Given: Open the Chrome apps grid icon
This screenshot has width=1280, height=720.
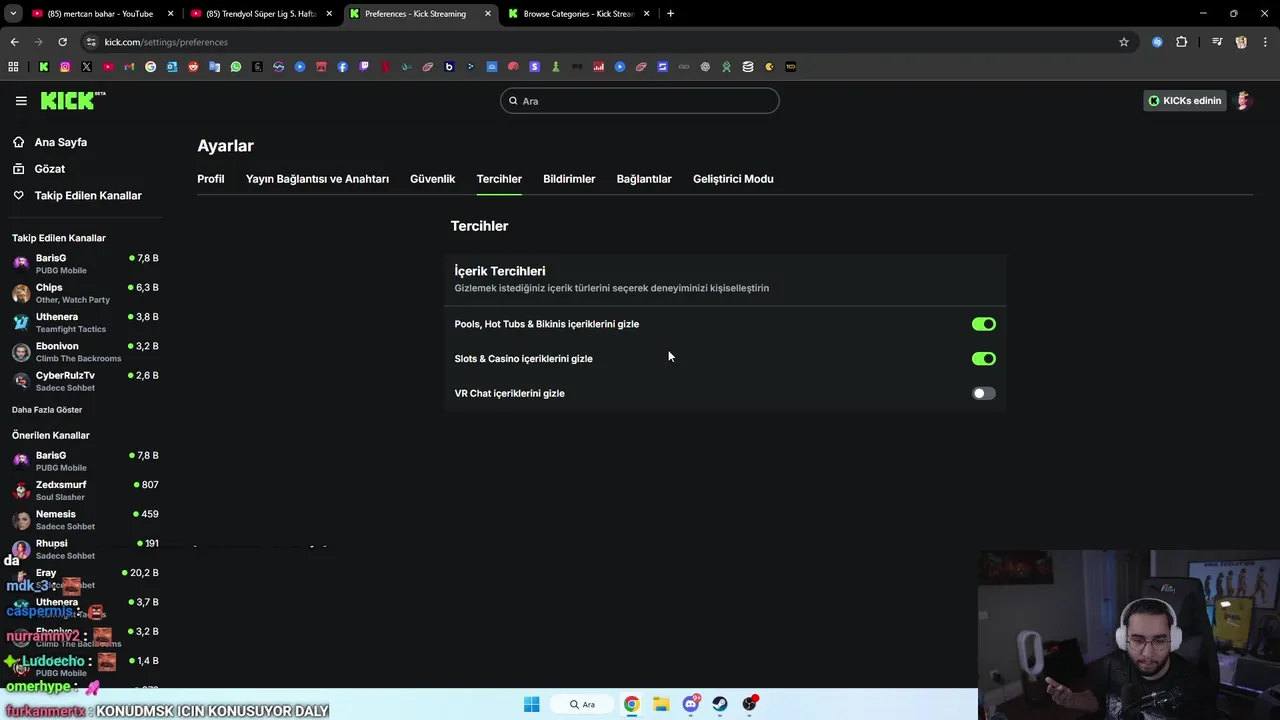Looking at the screenshot, I should [13, 67].
